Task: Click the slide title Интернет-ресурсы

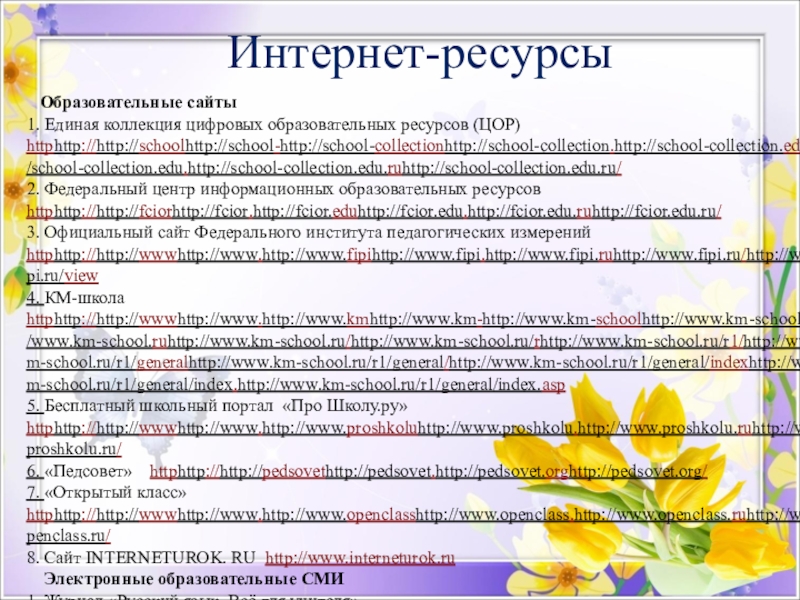Action: click(x=419, y=51)
